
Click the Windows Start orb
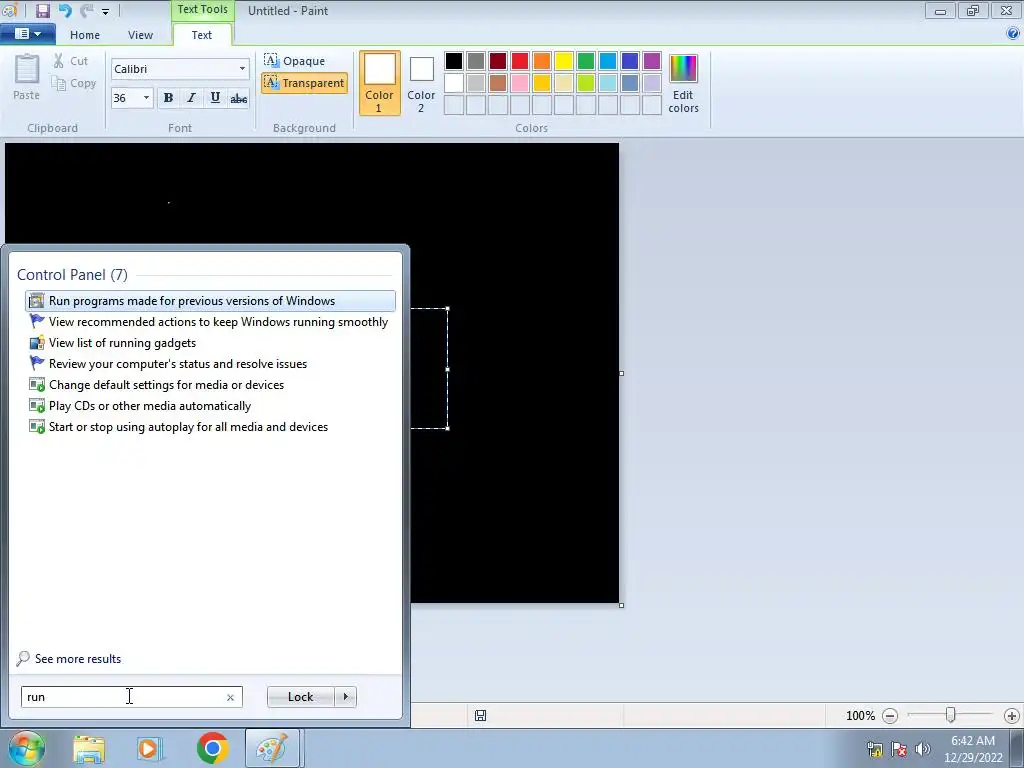[x=26, y=748]
